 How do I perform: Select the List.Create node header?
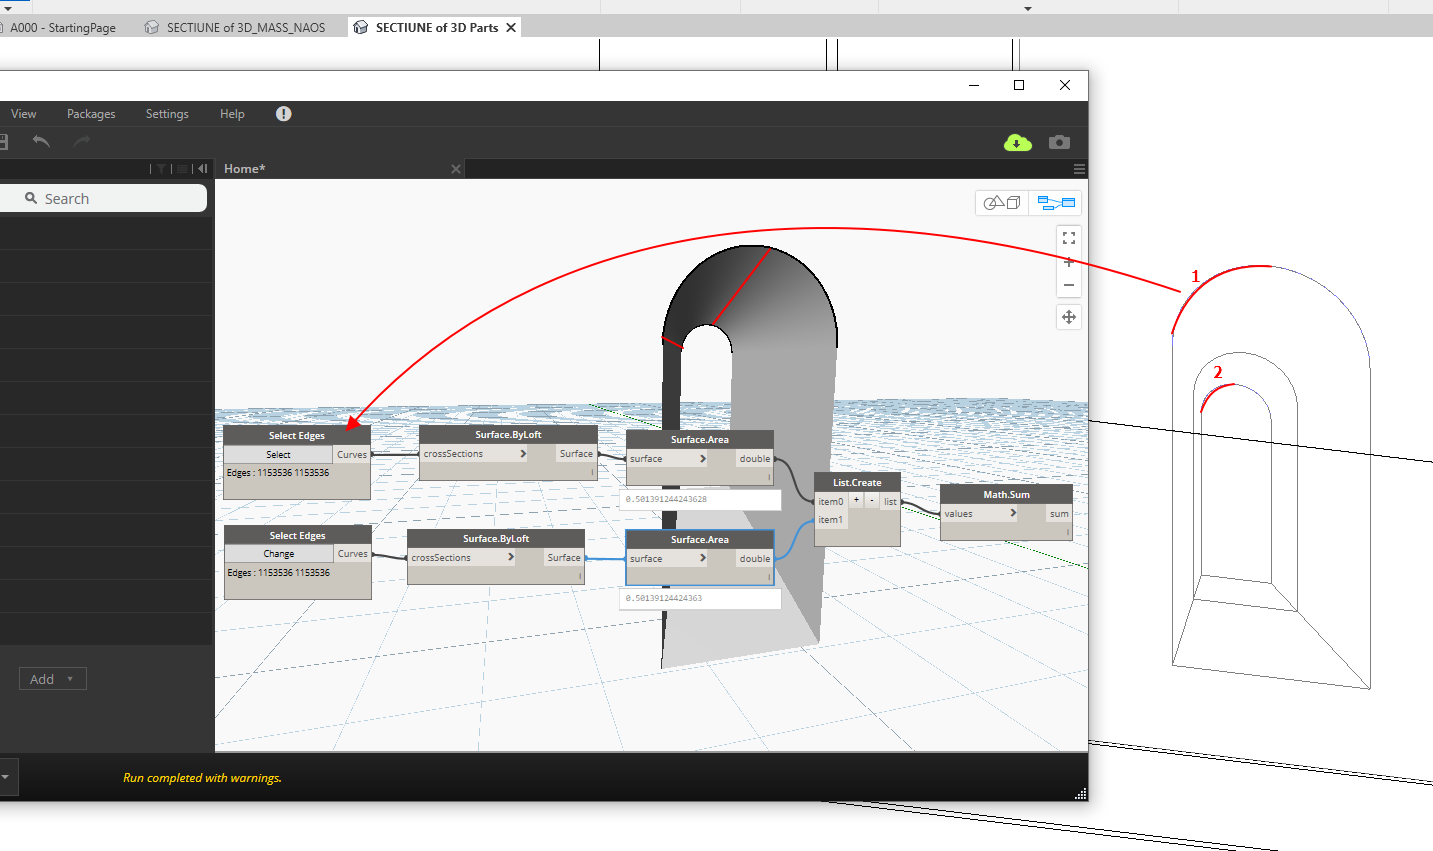click(x=857, y=482)
